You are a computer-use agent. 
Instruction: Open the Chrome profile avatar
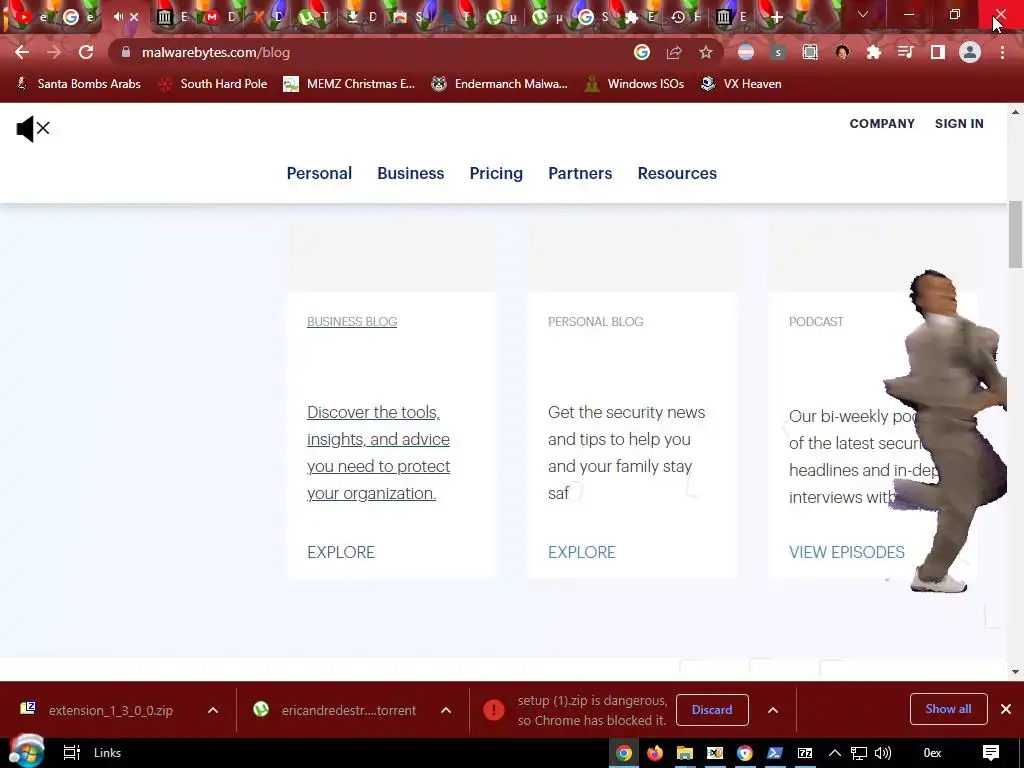point(970,52)
